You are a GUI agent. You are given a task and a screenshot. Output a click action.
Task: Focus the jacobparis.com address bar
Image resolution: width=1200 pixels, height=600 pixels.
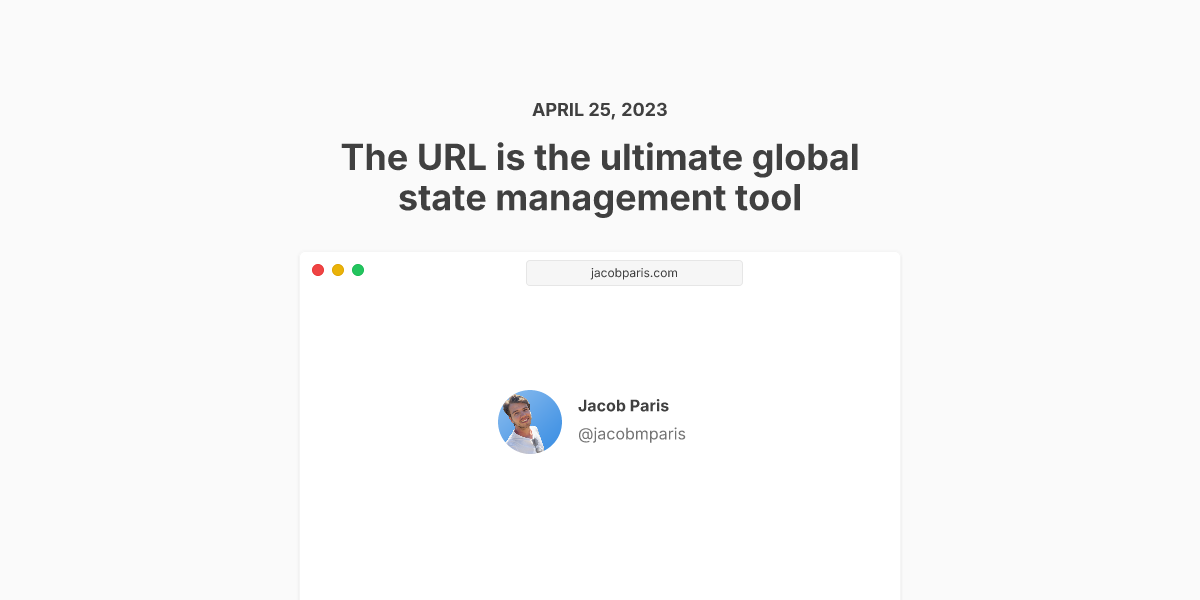click(634, 273)
